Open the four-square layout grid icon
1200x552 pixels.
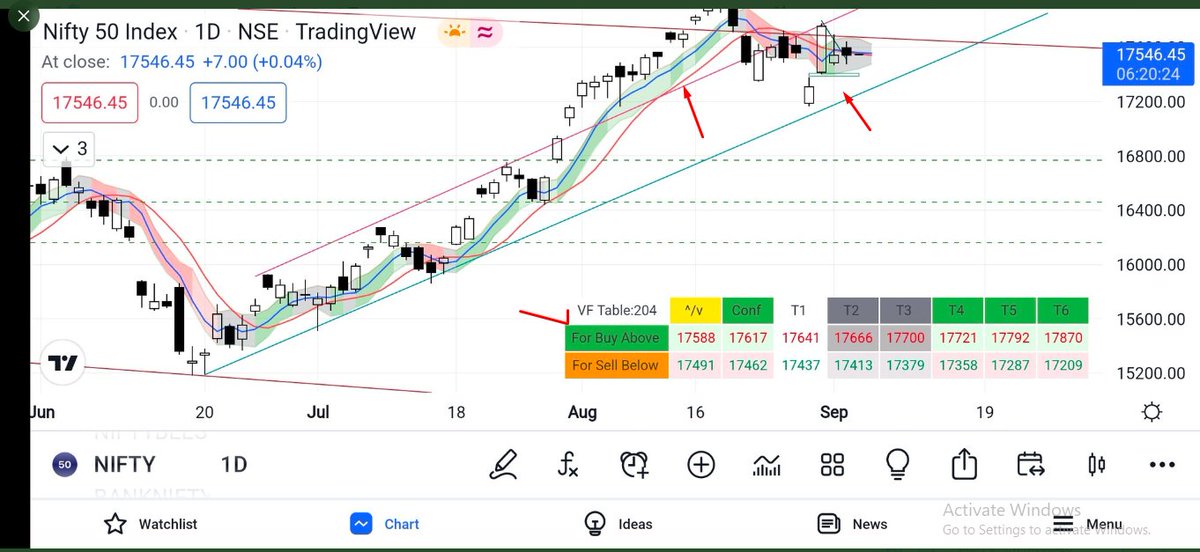(x=832, y=464)
